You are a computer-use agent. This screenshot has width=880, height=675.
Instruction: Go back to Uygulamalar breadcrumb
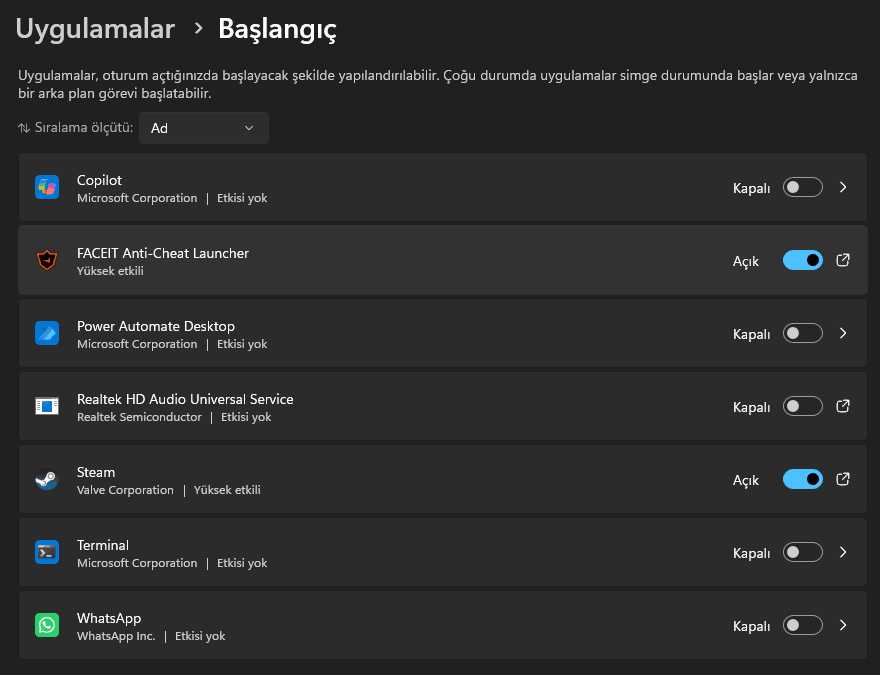[x=95, y=28]
